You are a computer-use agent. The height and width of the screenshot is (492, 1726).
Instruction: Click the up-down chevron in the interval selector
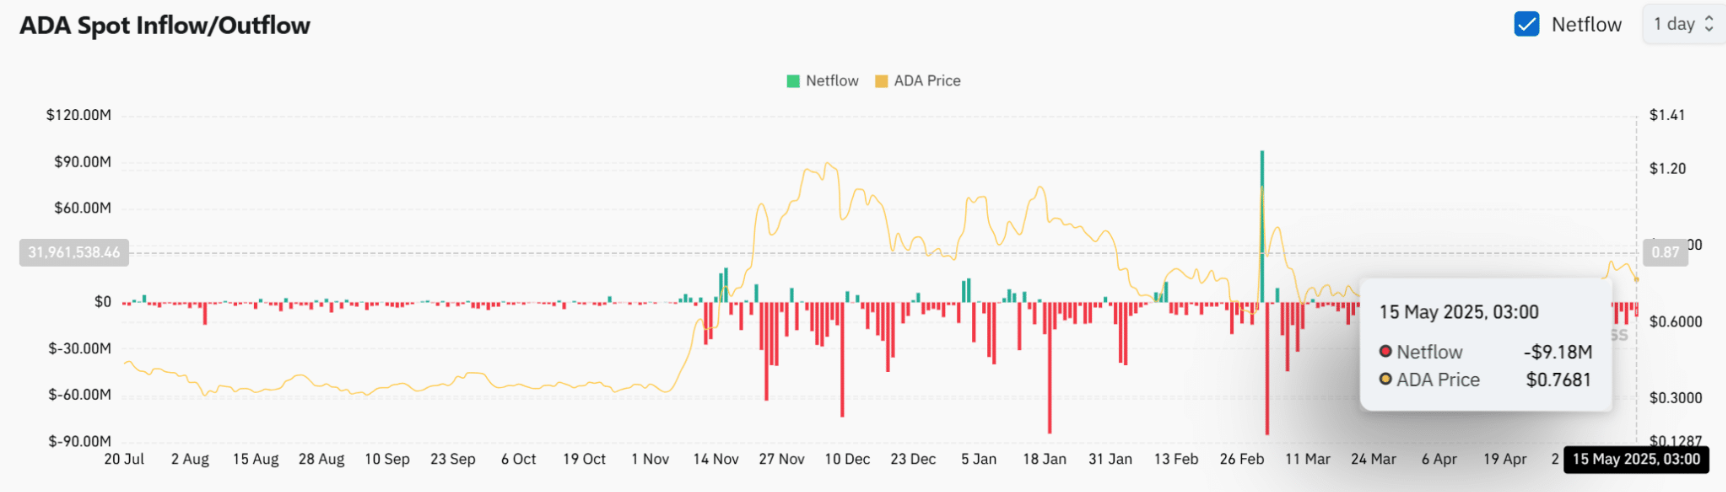pyautogui.click(x=1709, y=24)
